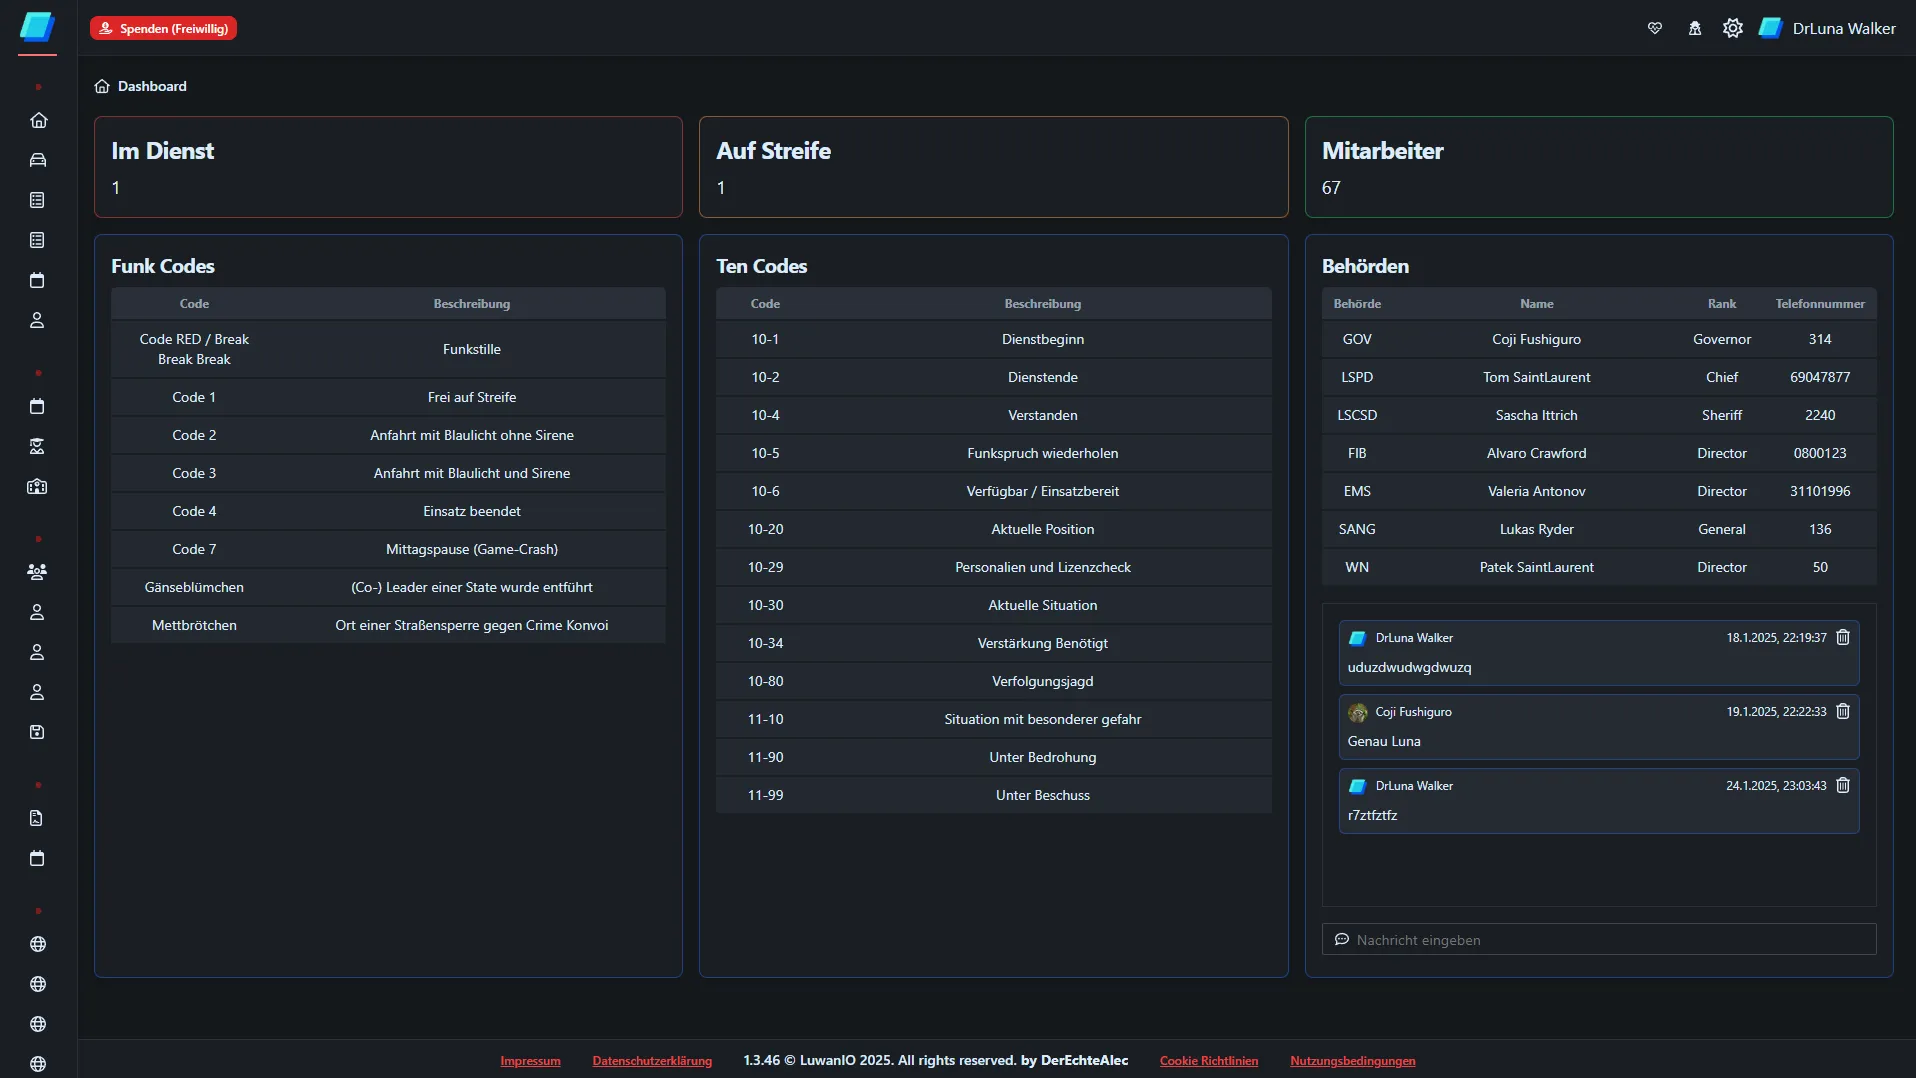Open the graduation-cap training icon in the sidebar
Viewport: 1916px width, 1078px height.
tap(38, 446)
